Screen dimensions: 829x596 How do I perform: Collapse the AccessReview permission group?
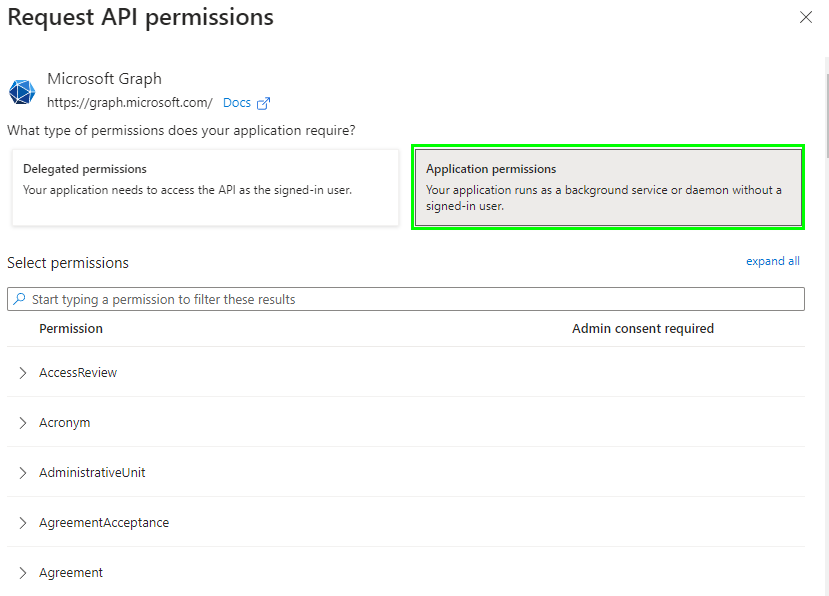click(23, 372)
